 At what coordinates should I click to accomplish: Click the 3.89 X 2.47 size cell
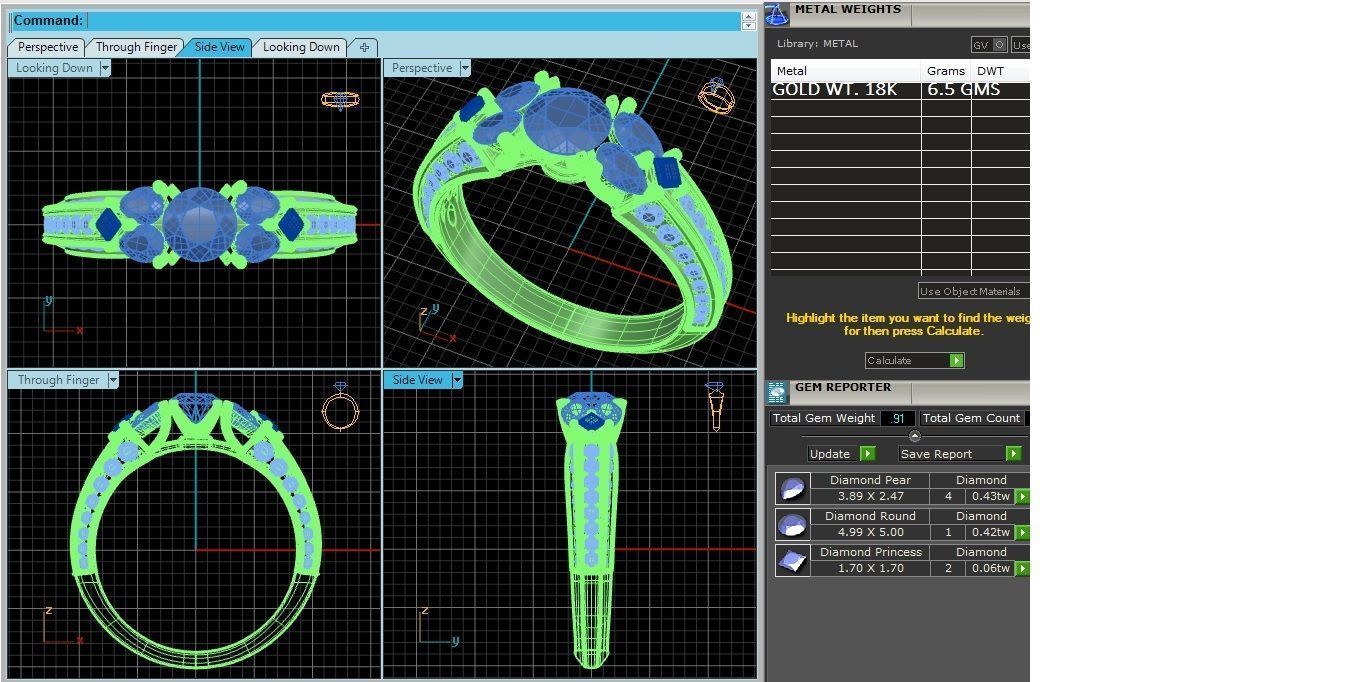pos(870,496)
